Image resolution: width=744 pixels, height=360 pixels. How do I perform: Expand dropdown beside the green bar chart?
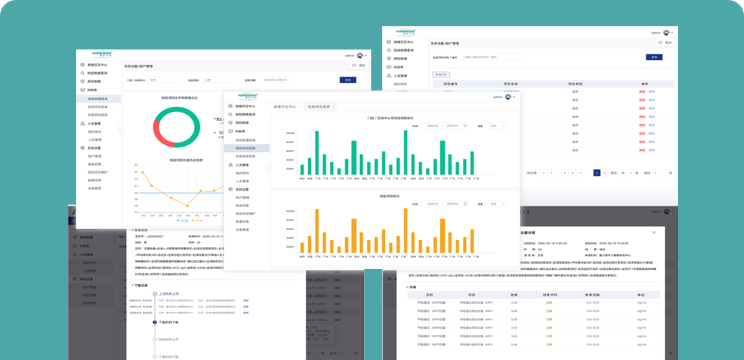(498, 126)
